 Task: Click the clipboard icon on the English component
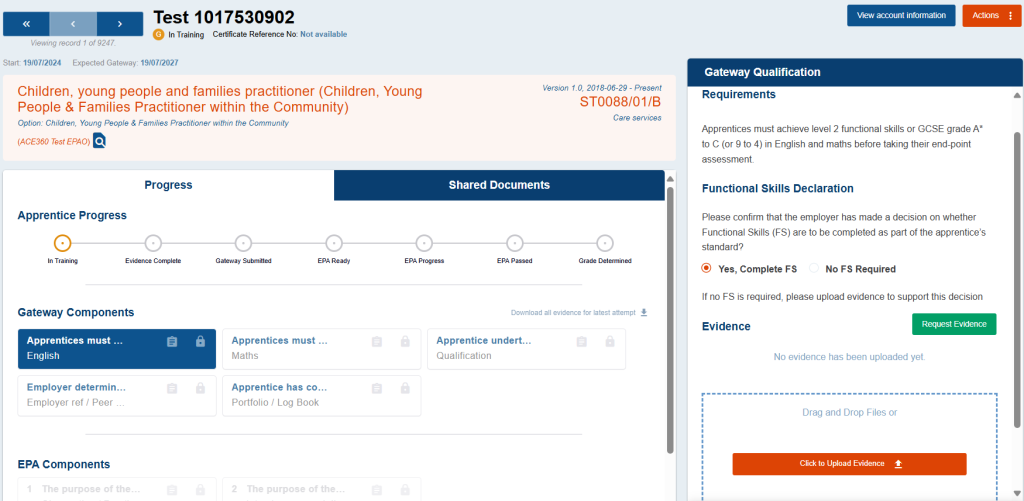coord(172,342)
